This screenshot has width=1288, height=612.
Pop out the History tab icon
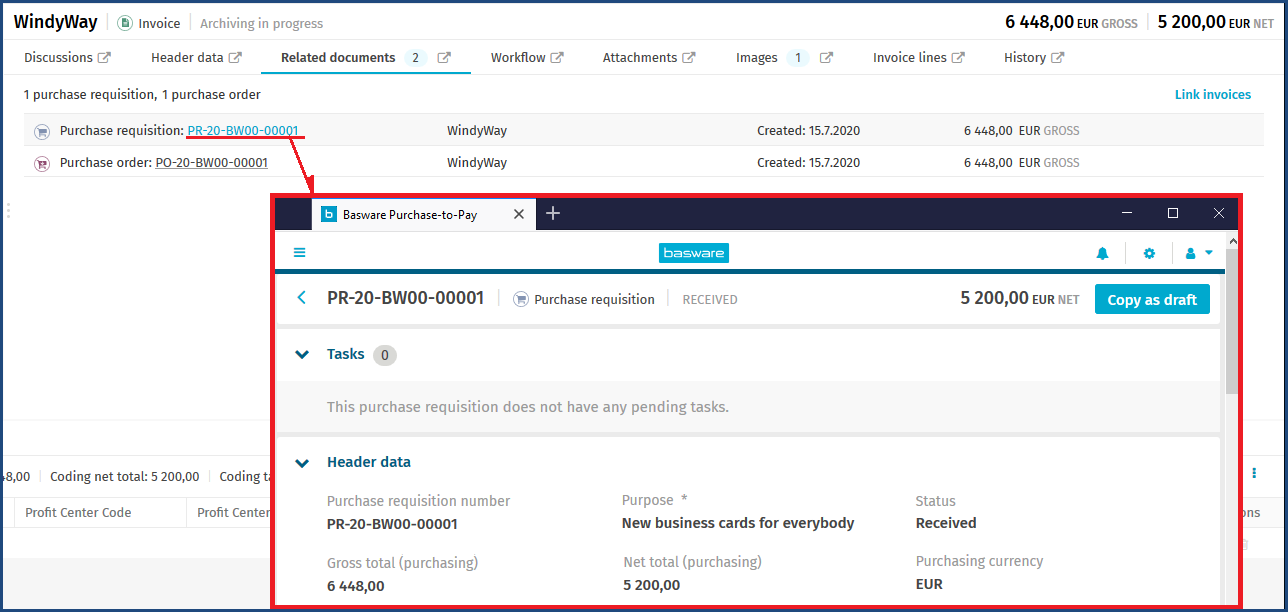click(x=1058, y=58)
